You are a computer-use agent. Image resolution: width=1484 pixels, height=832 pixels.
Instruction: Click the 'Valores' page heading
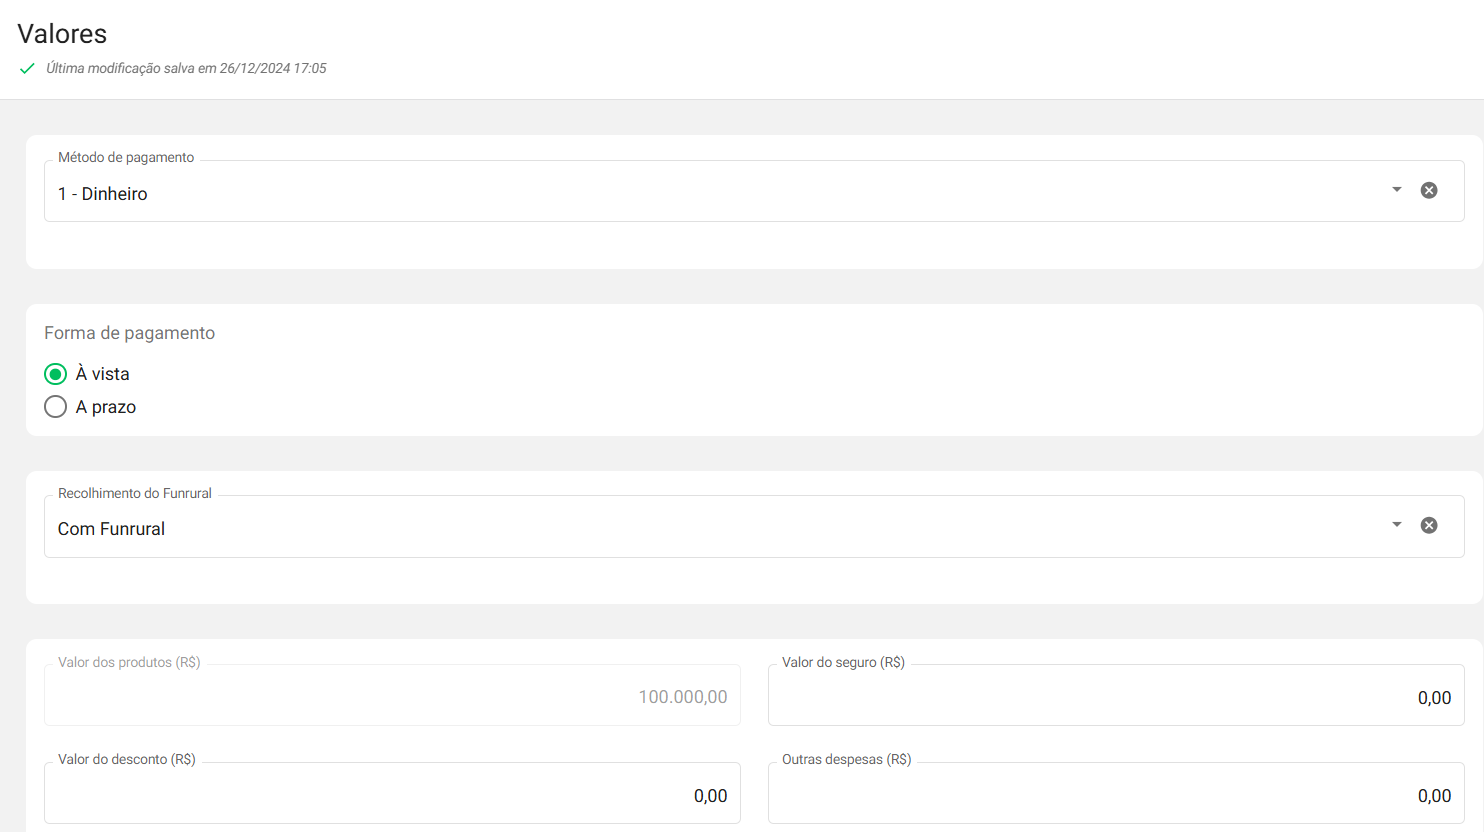(62, 34)
